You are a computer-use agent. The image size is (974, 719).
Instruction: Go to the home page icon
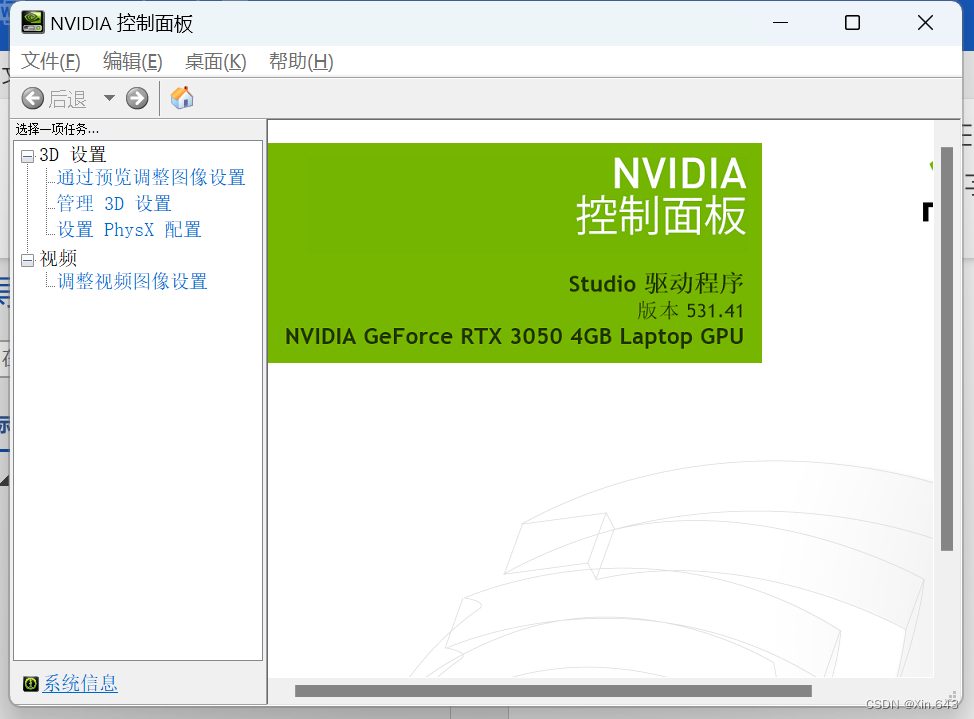click(x=182, y=98)
